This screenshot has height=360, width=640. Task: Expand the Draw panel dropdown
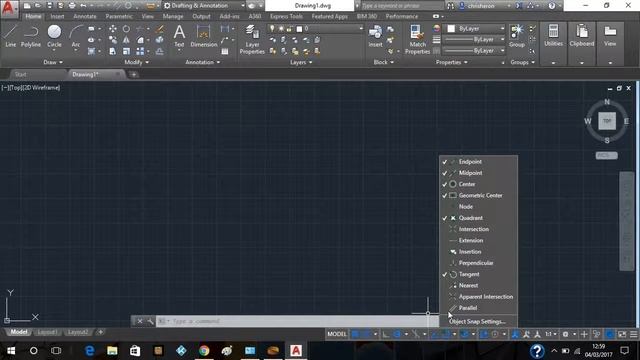click(x=53, y=62)
